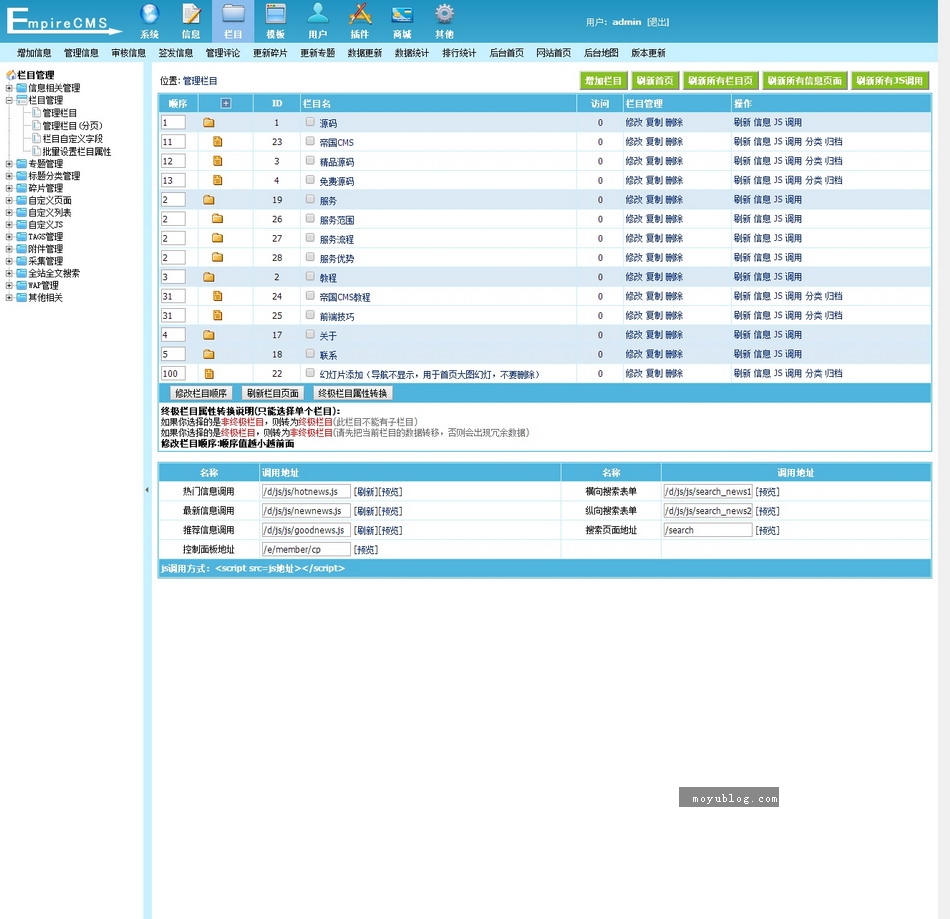950x919 pixels.
Task: Open the 栏目 folder icon
Action: coord(233,14)
